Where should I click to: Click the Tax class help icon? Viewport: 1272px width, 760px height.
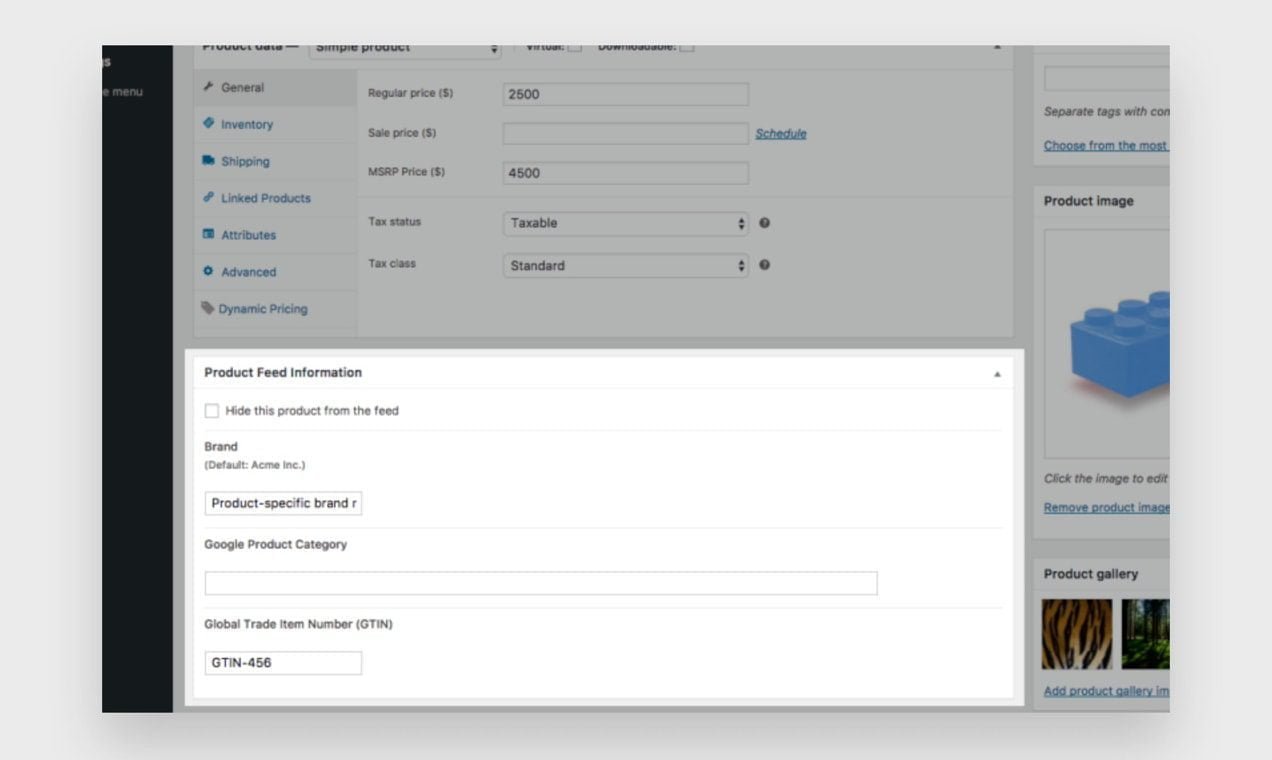[x=764, y=265]
